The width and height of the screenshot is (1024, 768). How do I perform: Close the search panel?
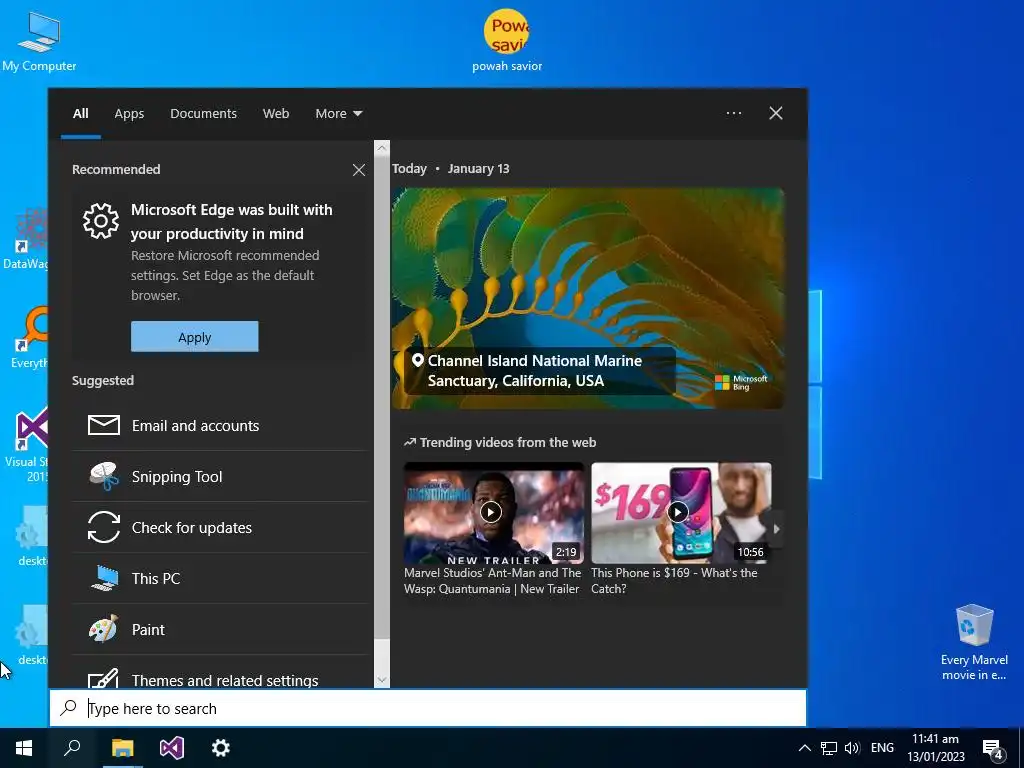point(776,113)
